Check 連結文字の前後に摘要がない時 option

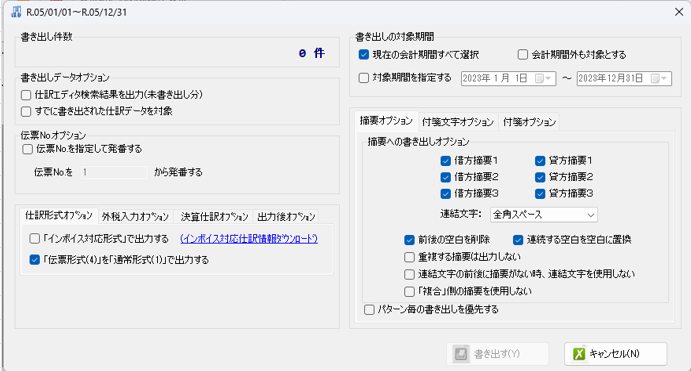pos(409,274)
